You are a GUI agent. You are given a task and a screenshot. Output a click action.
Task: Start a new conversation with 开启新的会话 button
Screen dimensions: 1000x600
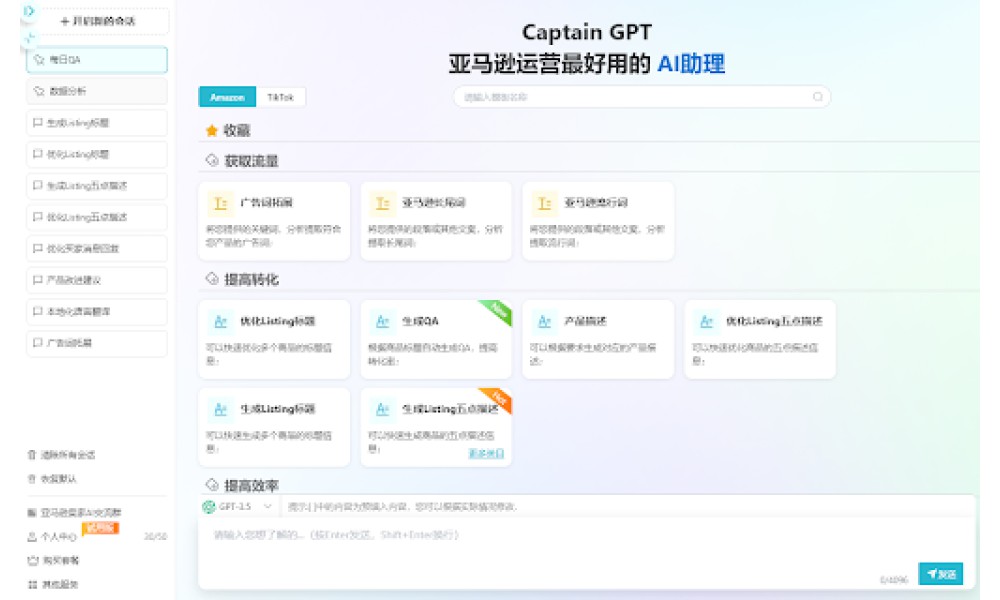[x=98, y=21]
